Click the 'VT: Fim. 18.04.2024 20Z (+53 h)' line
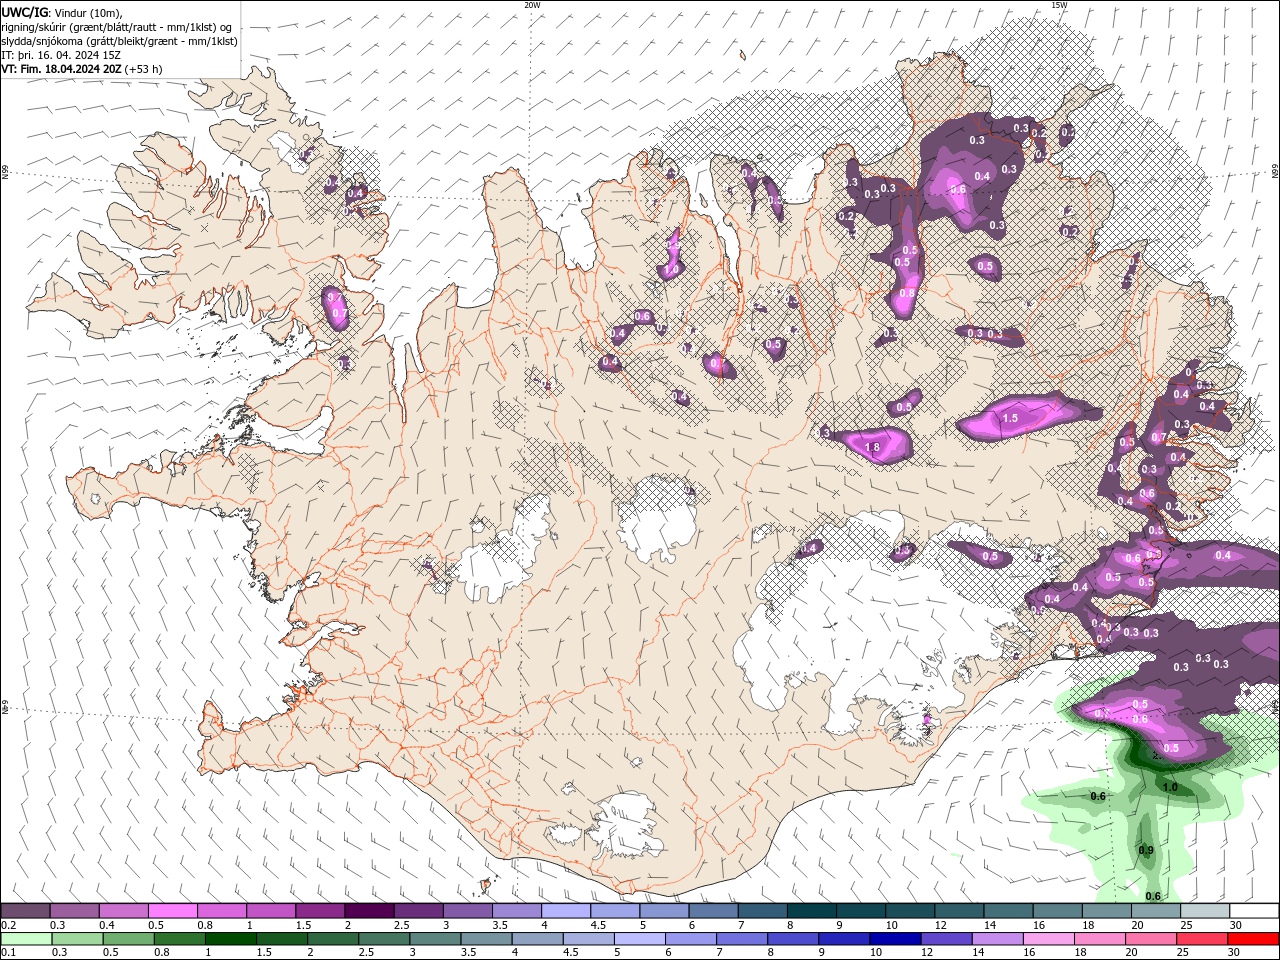 pyautogui.click(x=82, y=69)
